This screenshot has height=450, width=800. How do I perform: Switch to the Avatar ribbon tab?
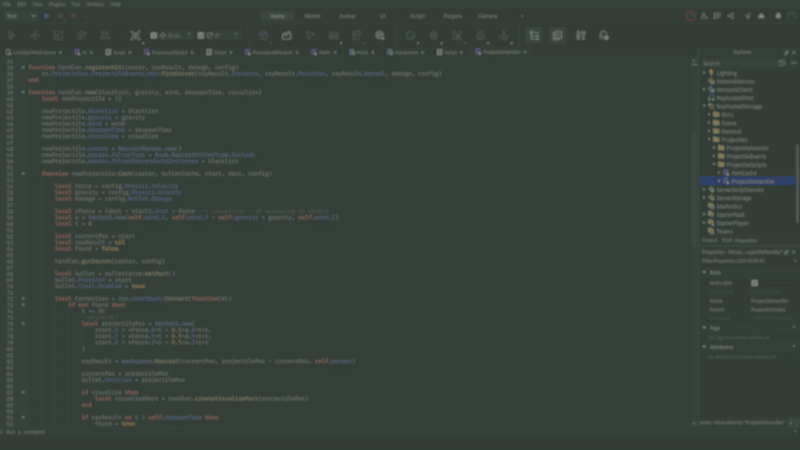(347, 16)
